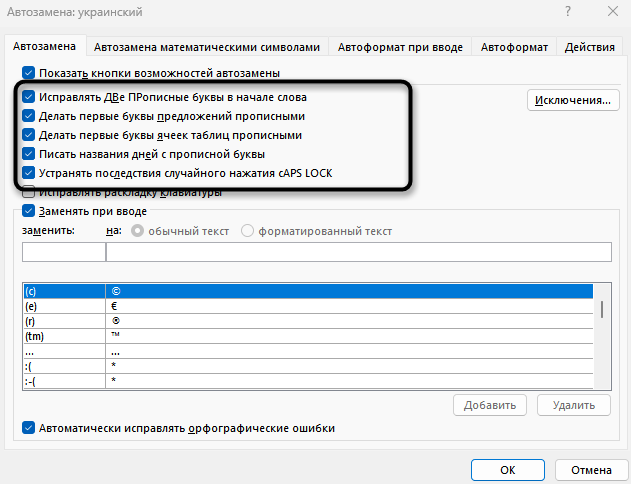Click the заменить input field
Image resolution: width=631 pixels, height=484 pixels.
pos(64,252)
